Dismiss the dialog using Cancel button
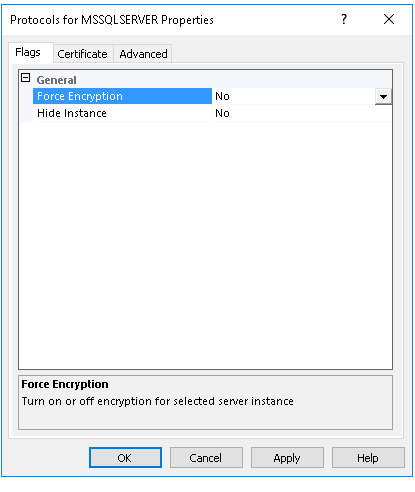Image resolution: width=415 pixels, height=492 pixels. (206, 458)
